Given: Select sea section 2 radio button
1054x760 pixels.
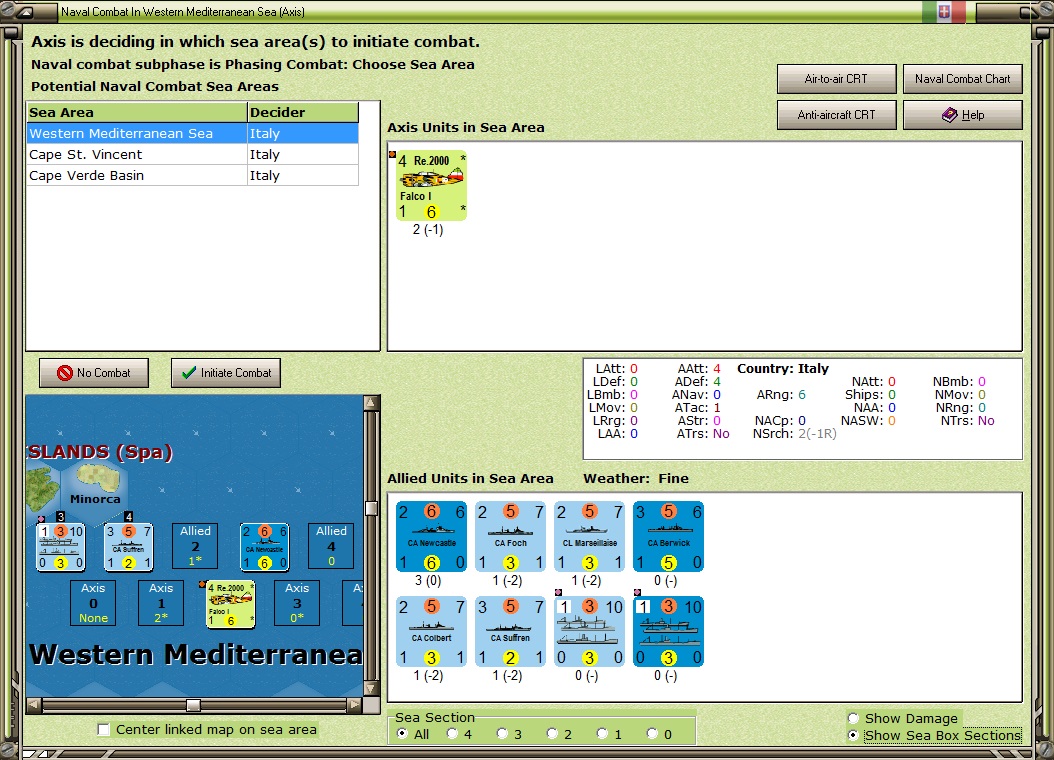Looking at the screenshot, I should pyautogui.click(x=552, y=734).
